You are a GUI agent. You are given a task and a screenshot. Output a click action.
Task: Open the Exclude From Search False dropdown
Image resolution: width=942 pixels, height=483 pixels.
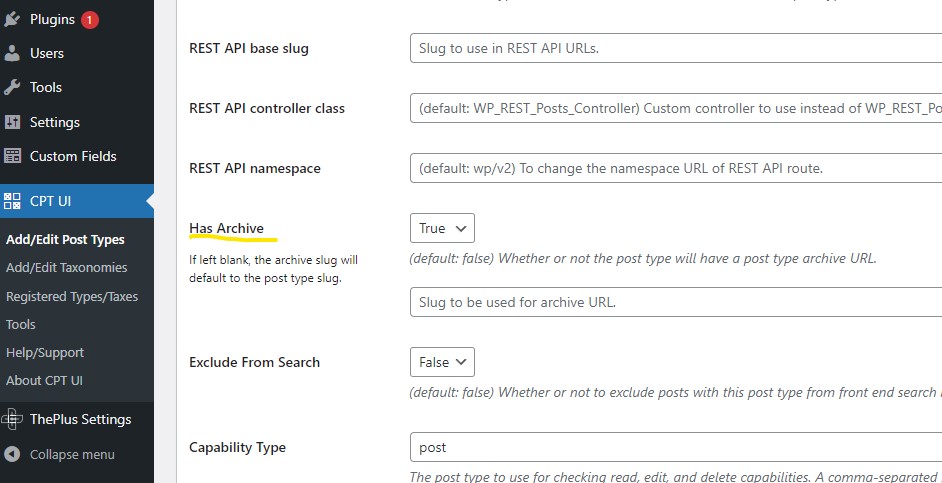pyautogui.click(x=442, y=362)
